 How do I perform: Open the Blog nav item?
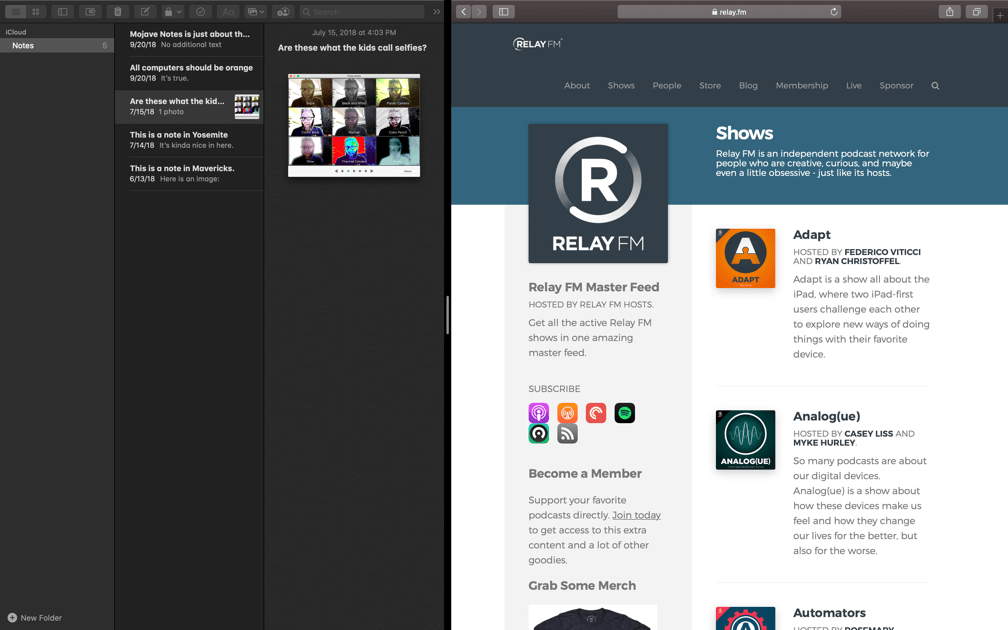click(x=748, y=86)
